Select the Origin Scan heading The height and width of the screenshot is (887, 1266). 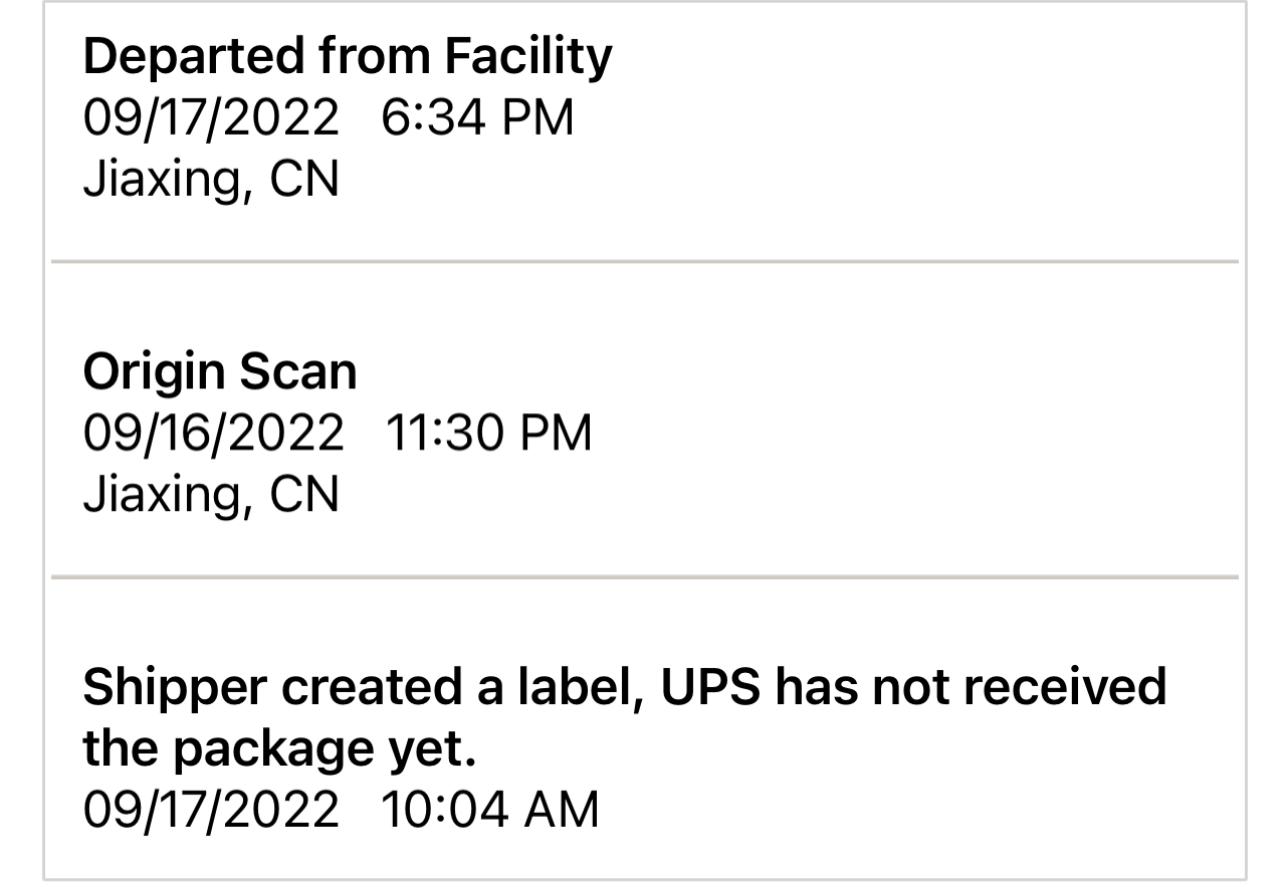[x=219, y=374]
